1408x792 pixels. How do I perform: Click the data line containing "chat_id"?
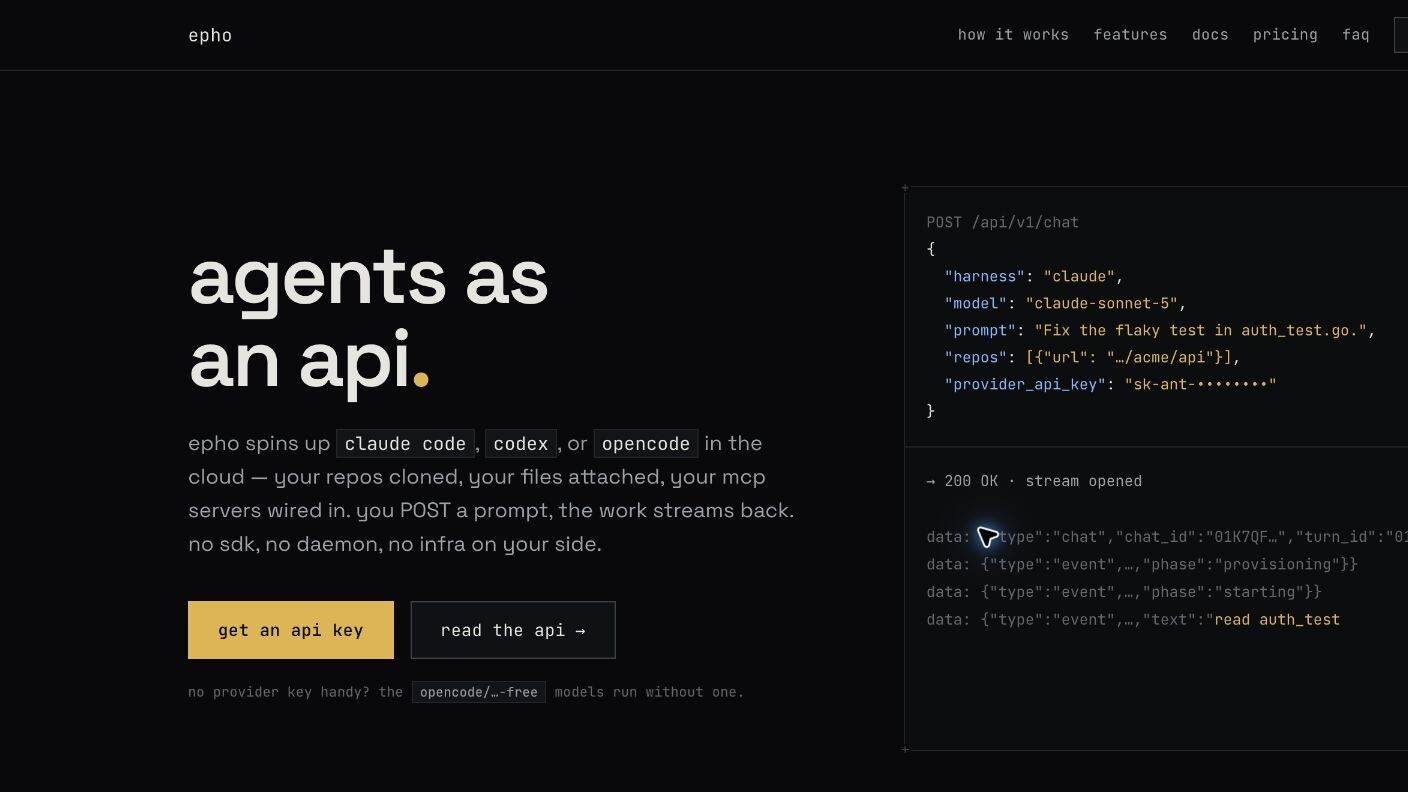[x=1167, y=537]
